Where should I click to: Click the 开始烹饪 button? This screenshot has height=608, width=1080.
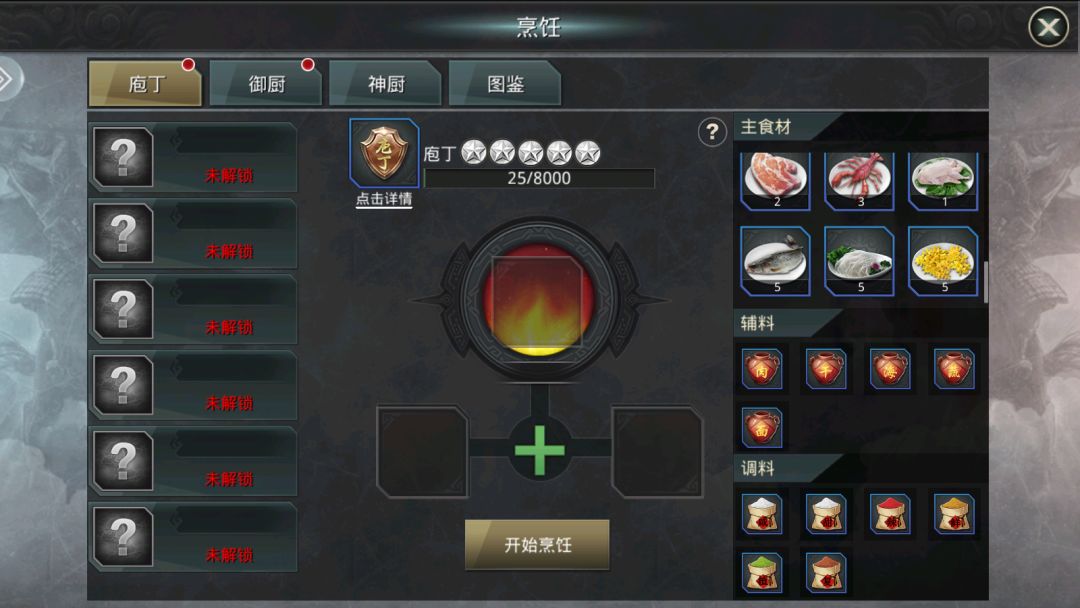537,545
